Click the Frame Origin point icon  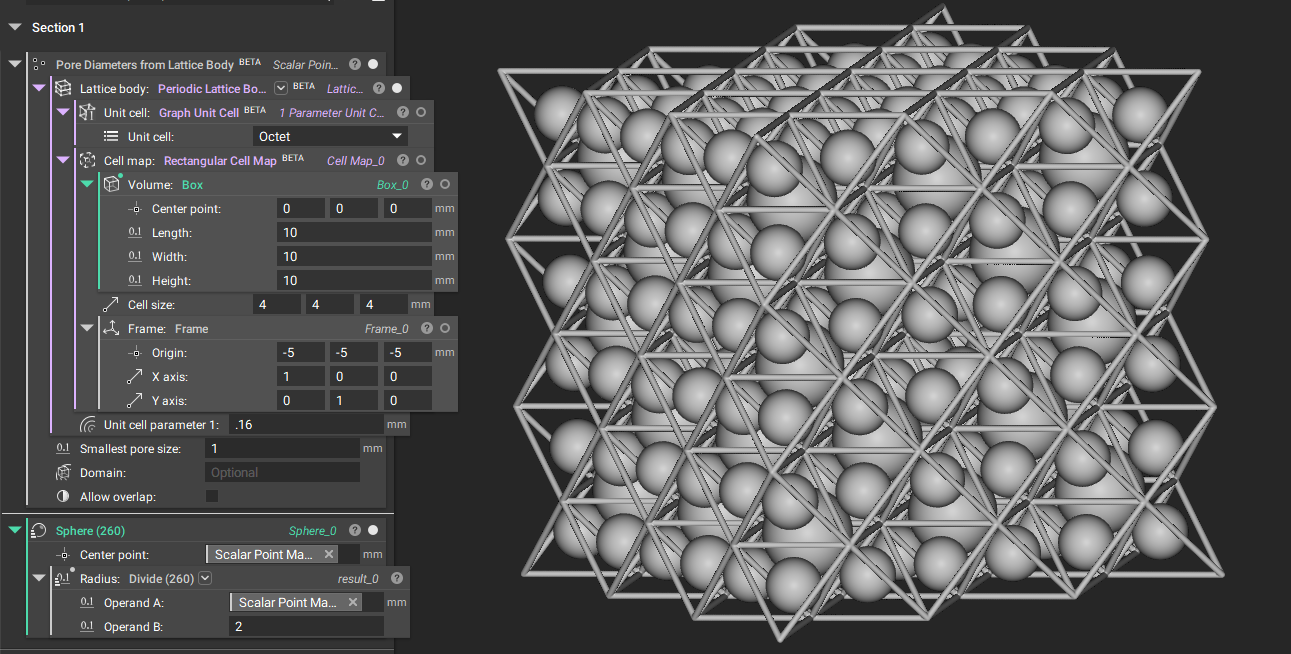pyautogui.click(x=135, y=352)
